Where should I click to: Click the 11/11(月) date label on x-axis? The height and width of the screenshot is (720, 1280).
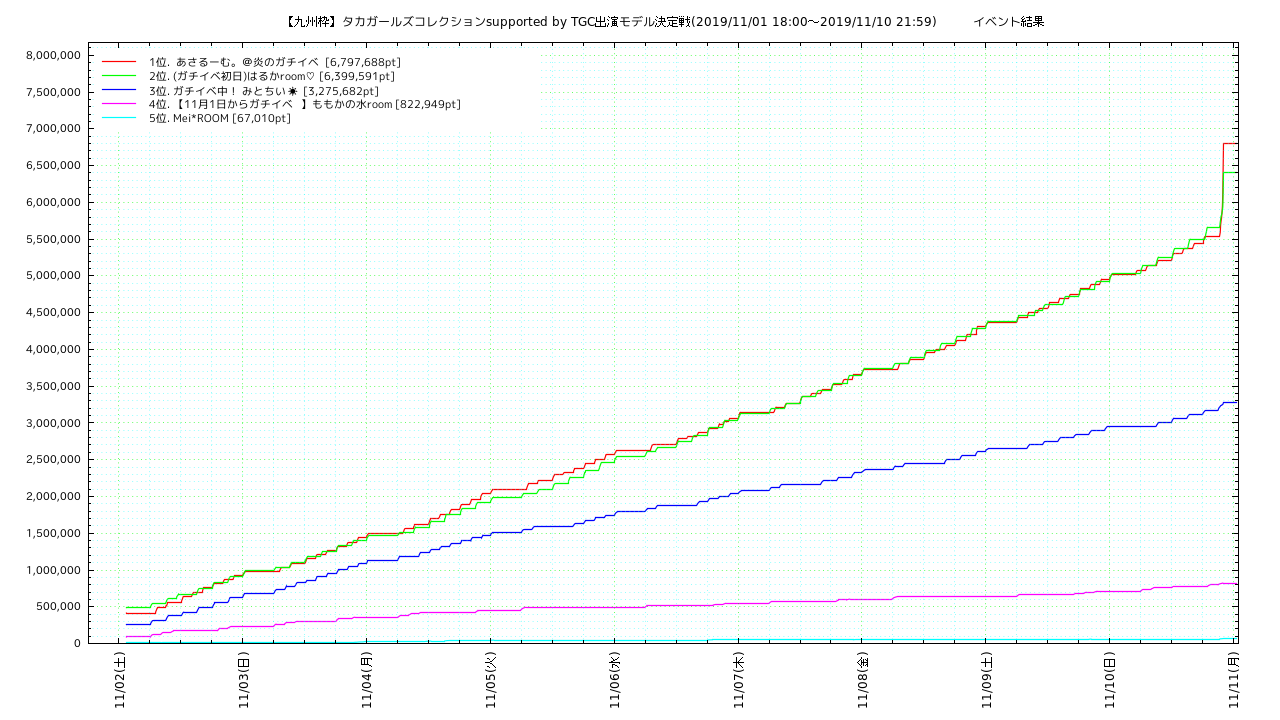pos(1233,681)
